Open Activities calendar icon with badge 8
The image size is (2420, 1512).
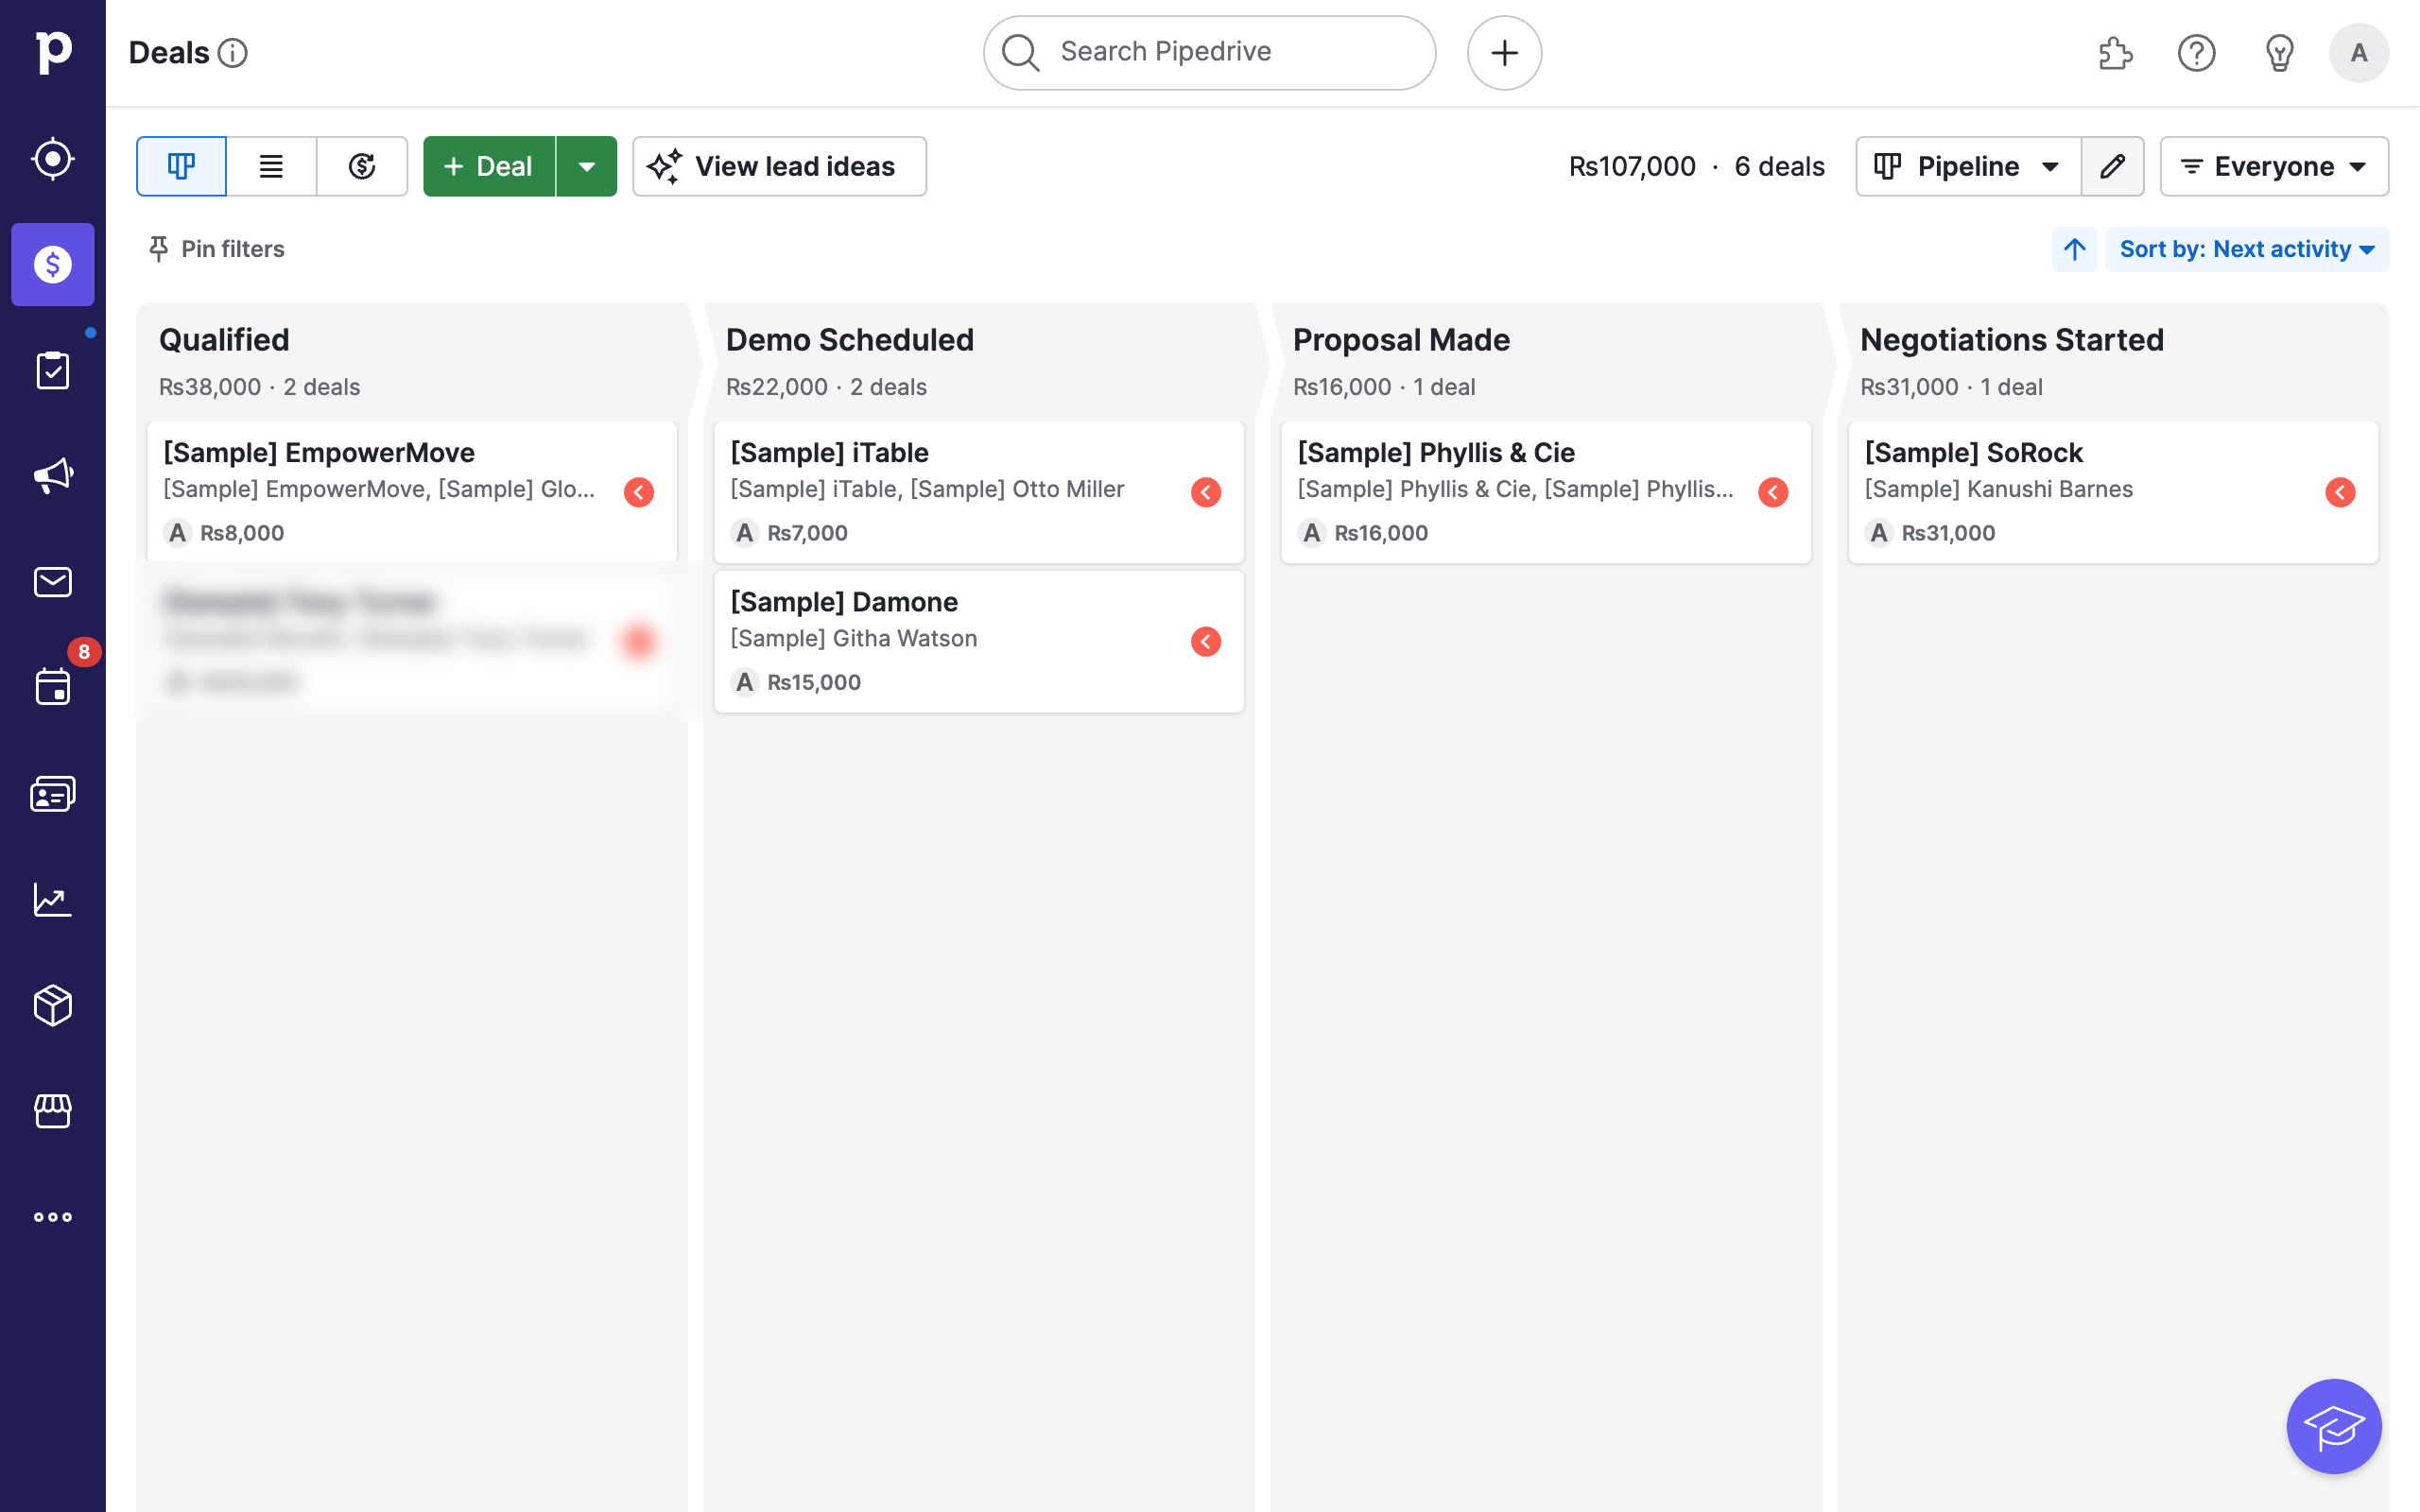tap(52, 686)
